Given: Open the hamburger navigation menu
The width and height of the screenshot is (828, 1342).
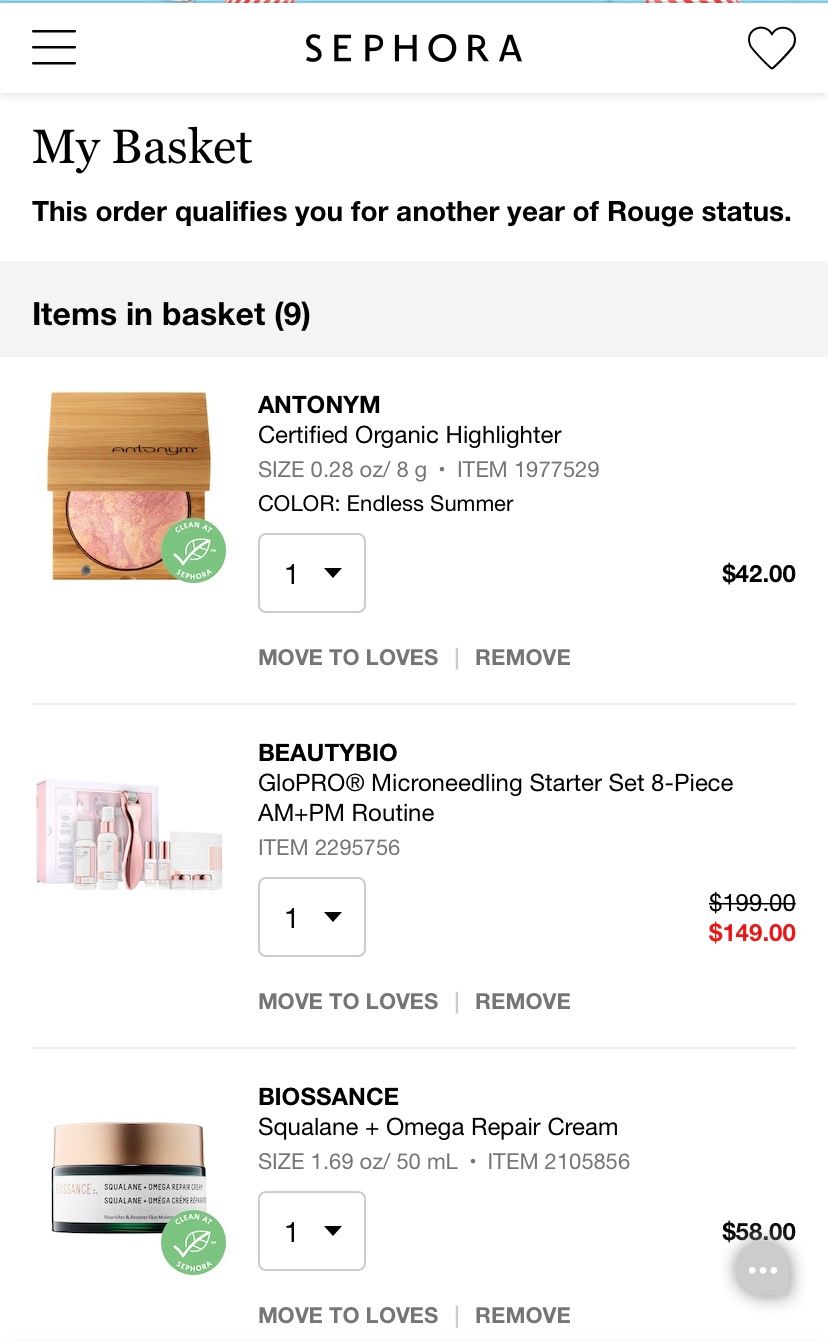Looking at the screenshot, I should tap(53, 47).
